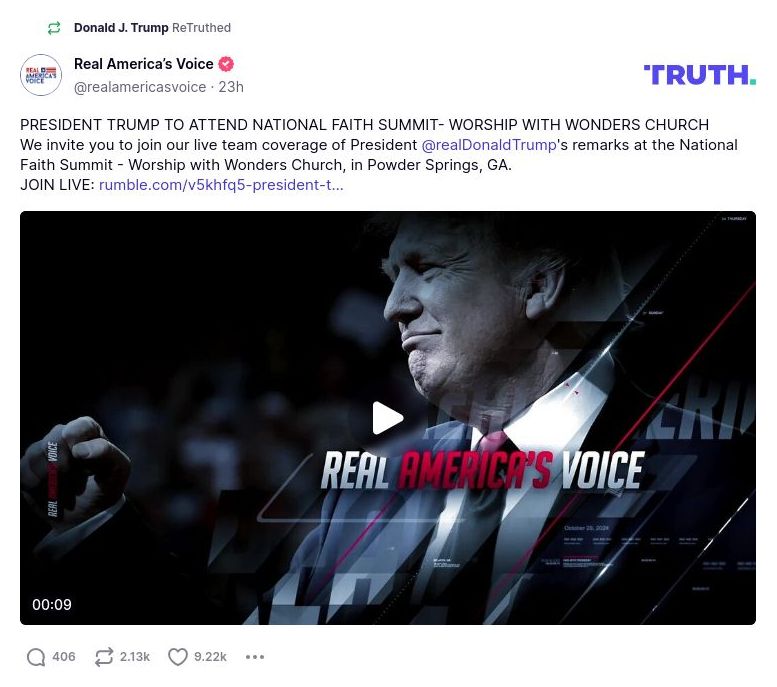
Task: Open the 23h post timestamp
Action: pyautogui.click(x=231, y=87)
